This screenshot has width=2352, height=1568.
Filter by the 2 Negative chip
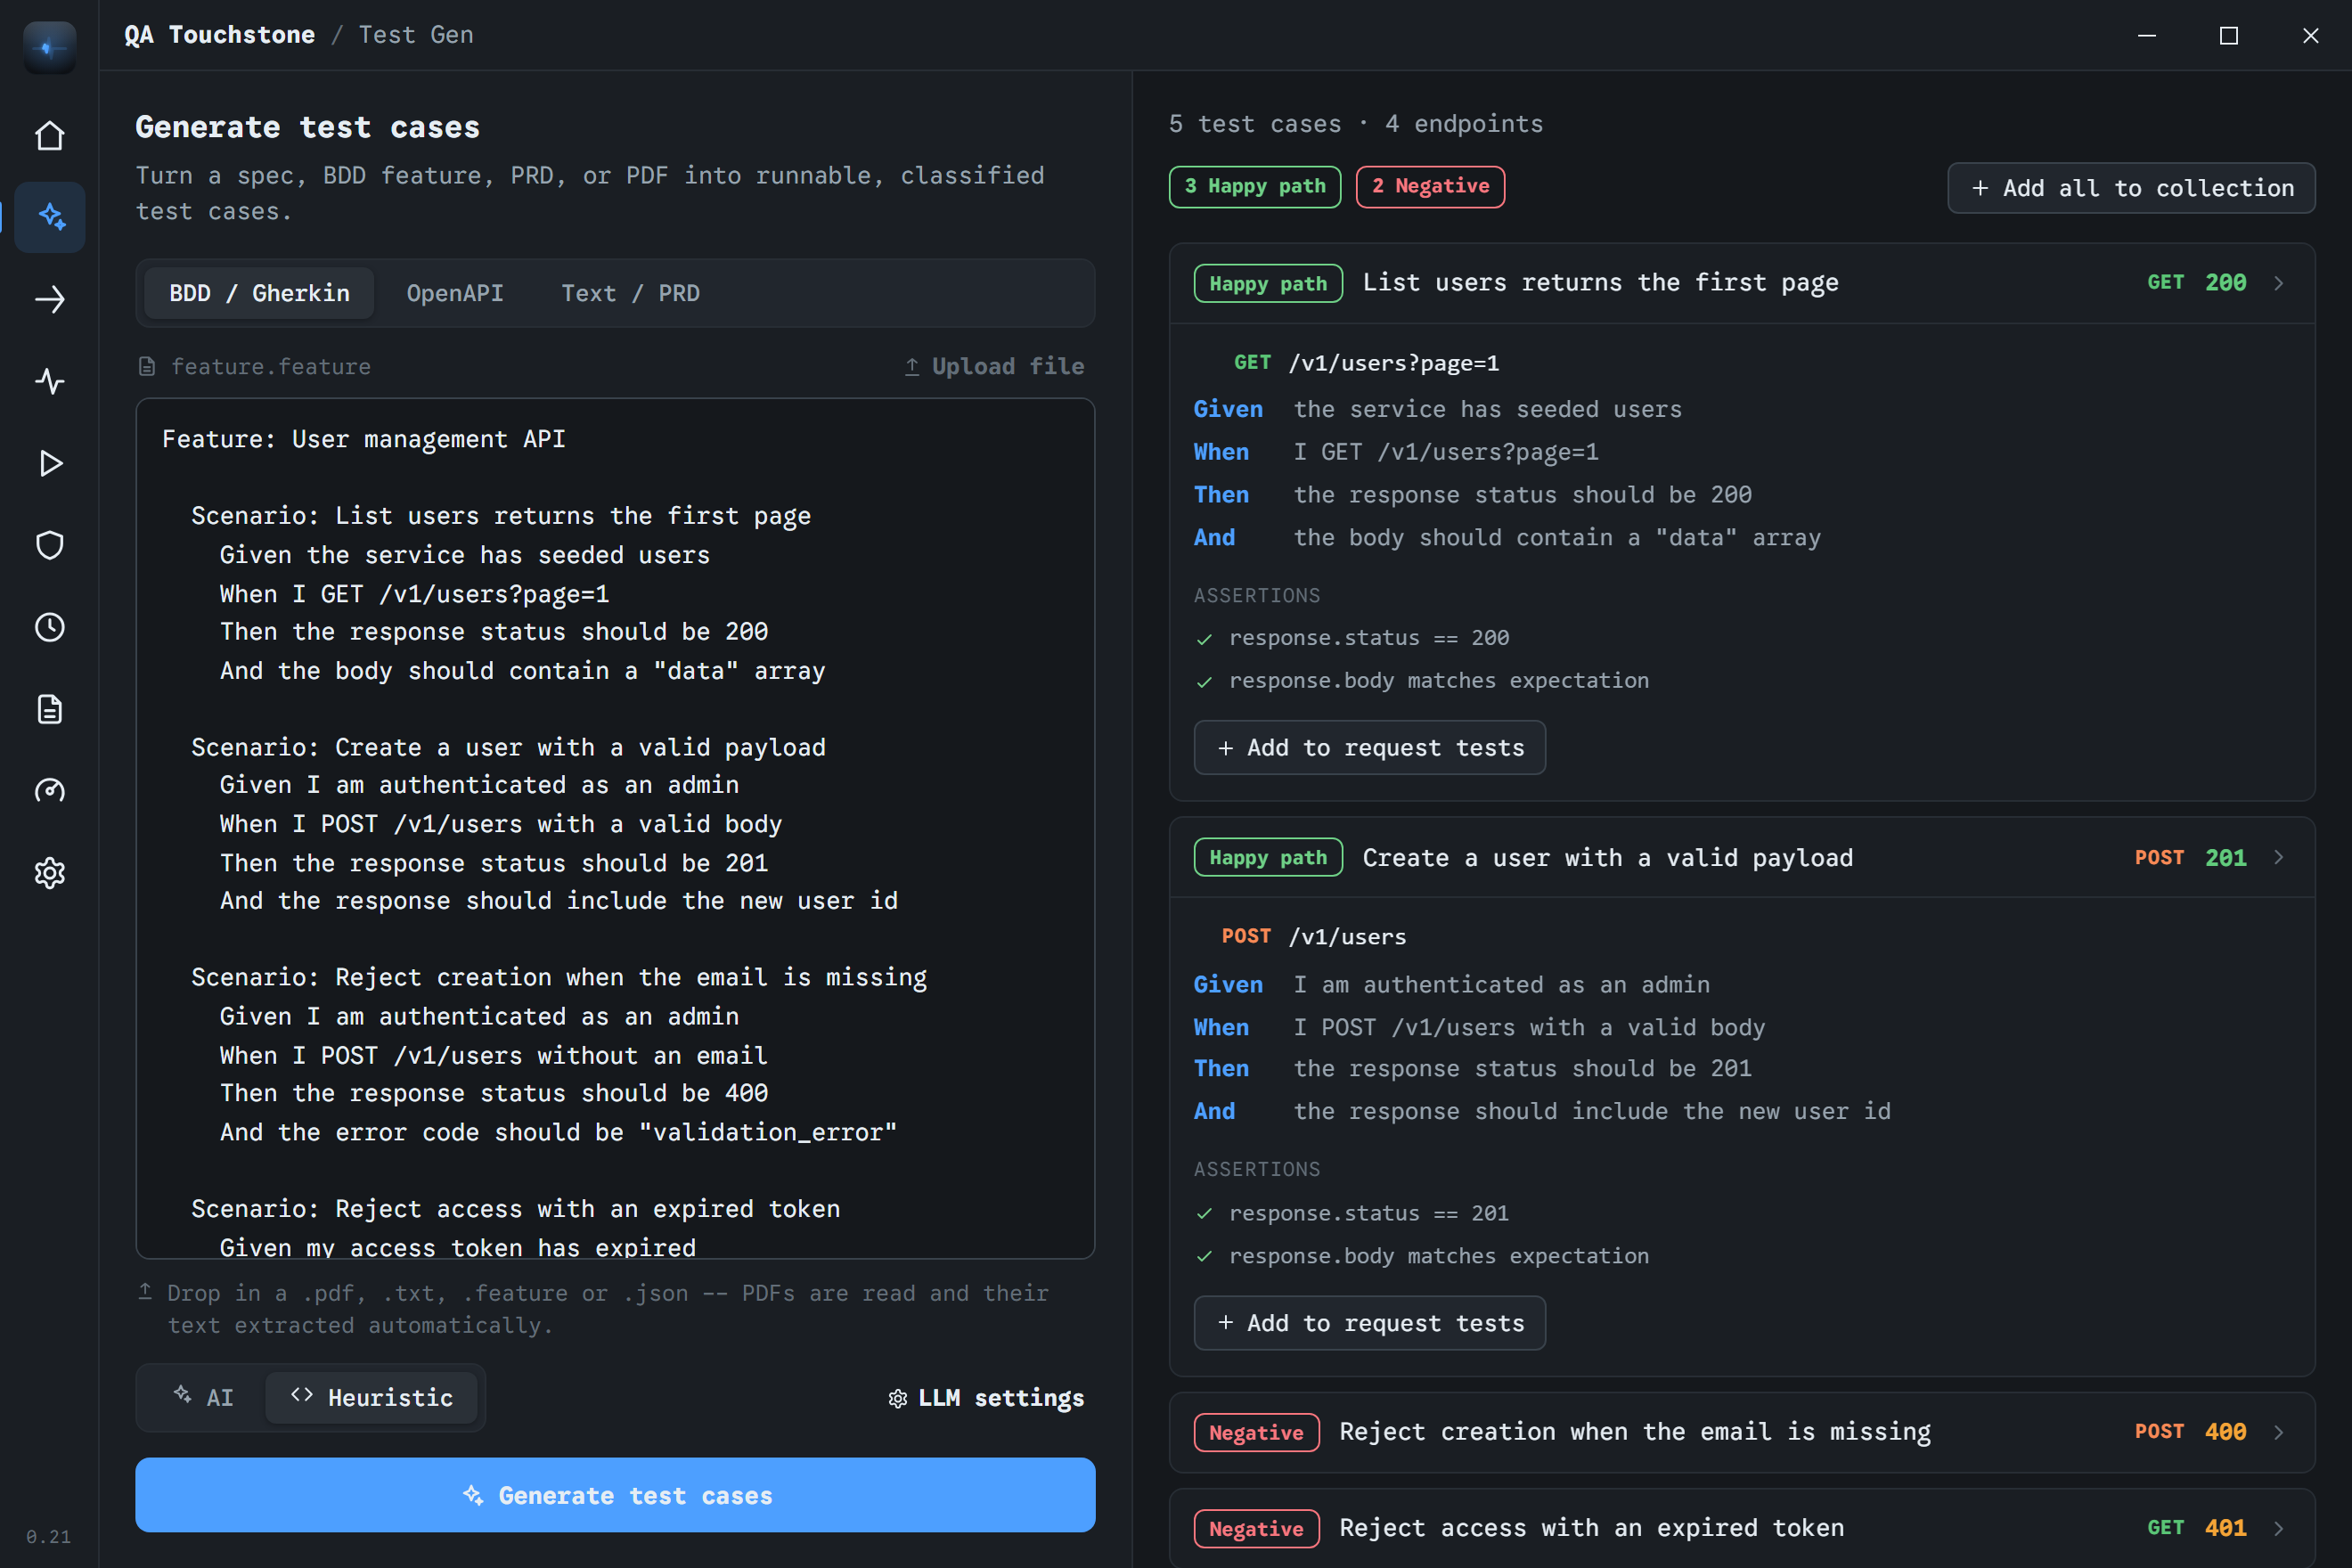[x=1430, y=187]
